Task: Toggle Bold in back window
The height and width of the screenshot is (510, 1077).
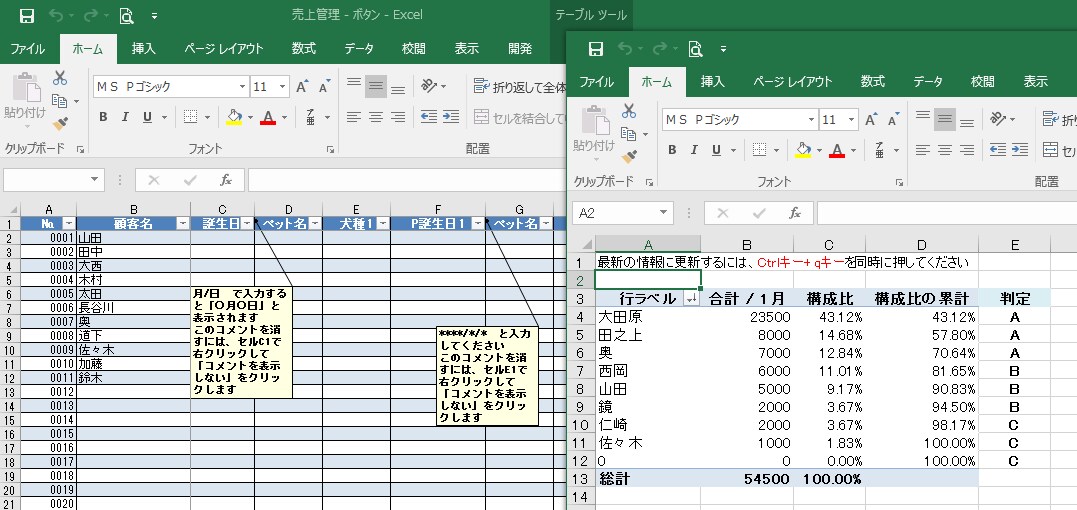Action: point(103,117)
